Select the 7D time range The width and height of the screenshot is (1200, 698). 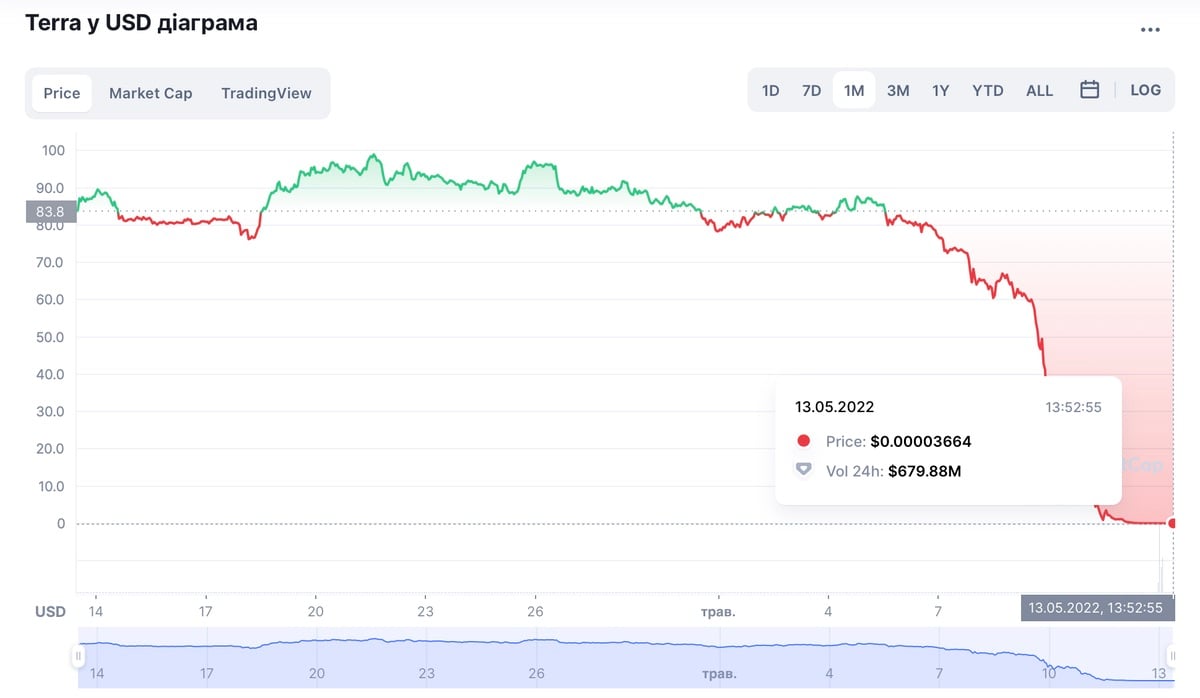(811, 90)
